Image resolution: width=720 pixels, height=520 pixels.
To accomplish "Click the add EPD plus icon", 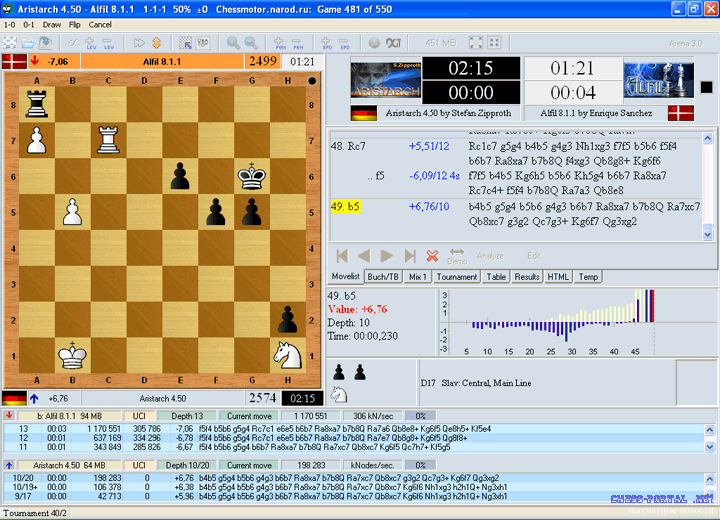I will (x=326, y=43).
